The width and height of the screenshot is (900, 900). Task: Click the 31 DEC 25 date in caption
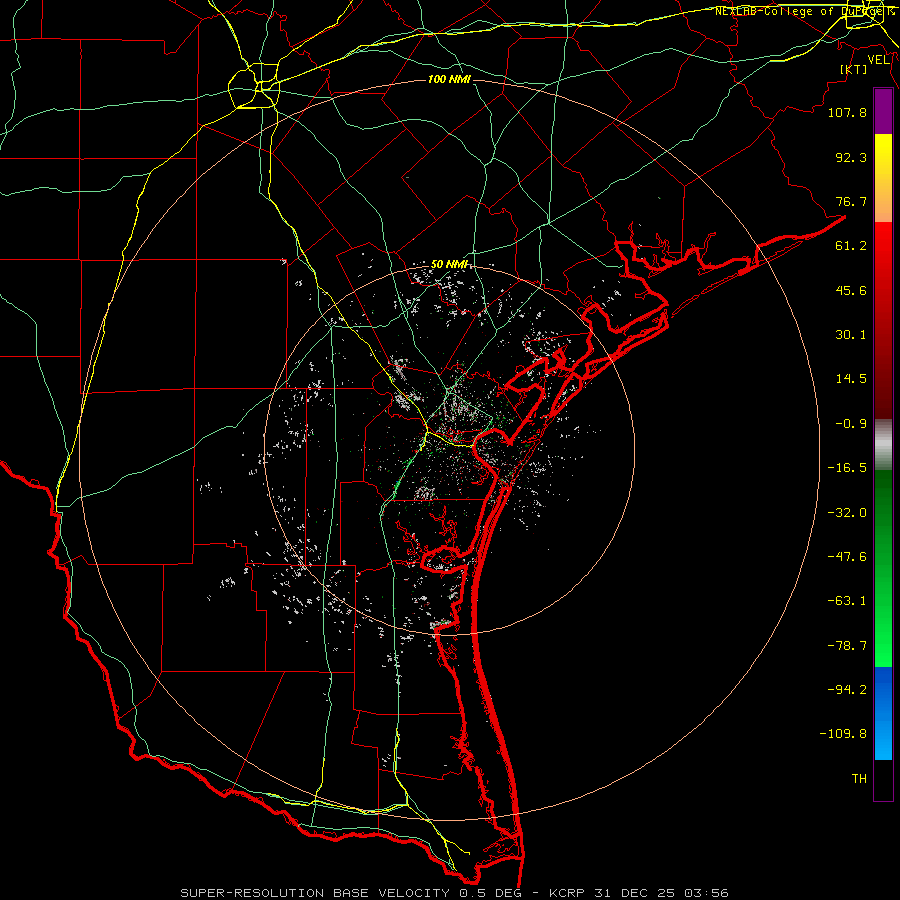click(x=632, y=893)
